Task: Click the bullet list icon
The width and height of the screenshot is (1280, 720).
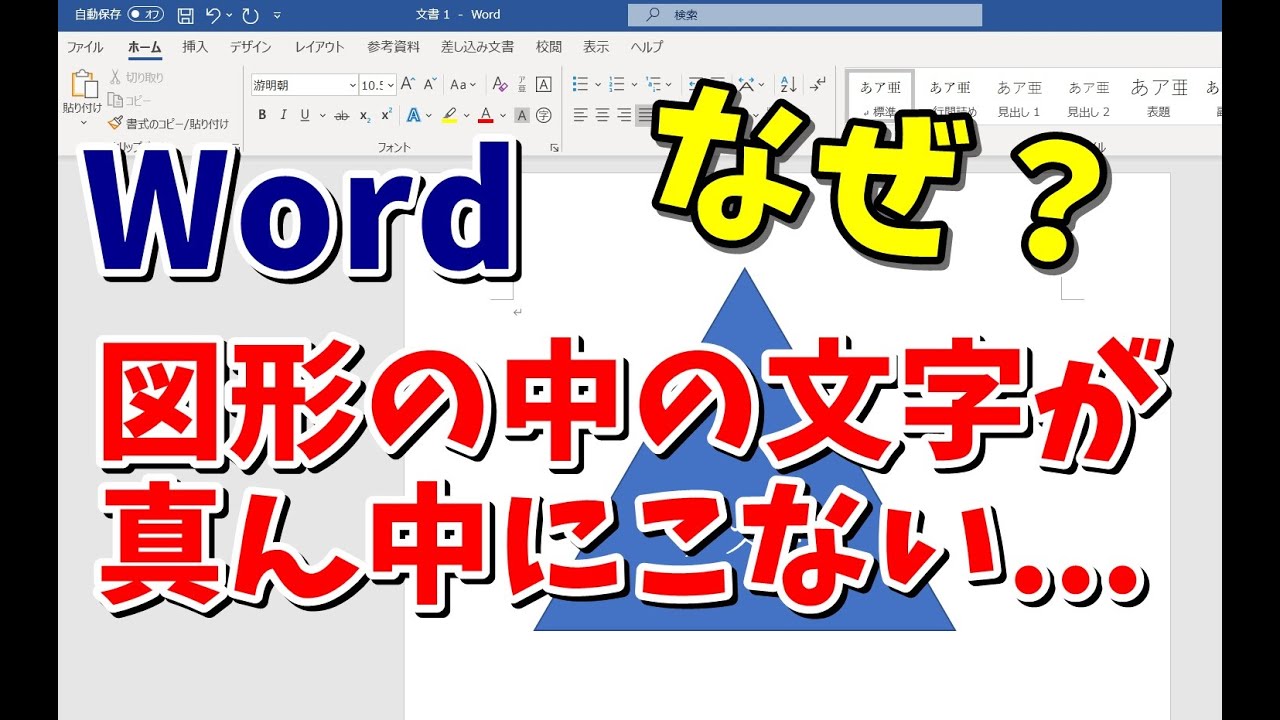Action: coord(580,85)
